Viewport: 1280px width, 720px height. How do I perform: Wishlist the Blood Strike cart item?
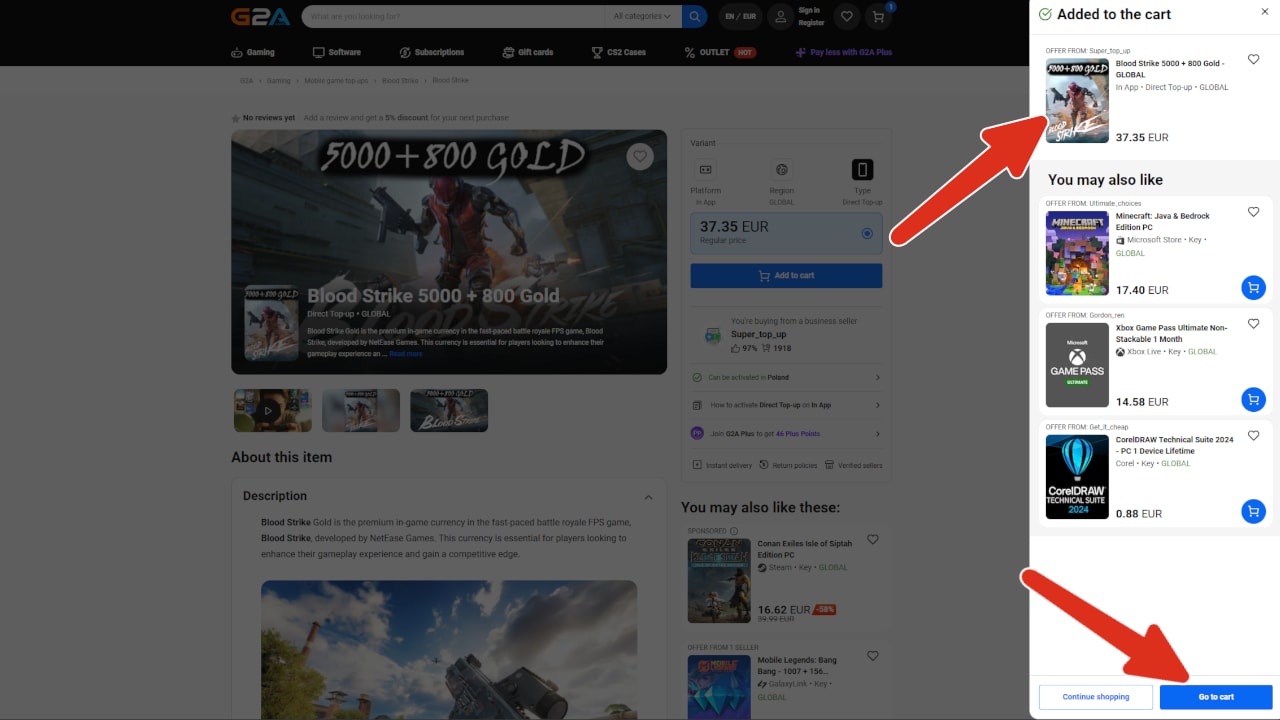[x=1253, y=60]
